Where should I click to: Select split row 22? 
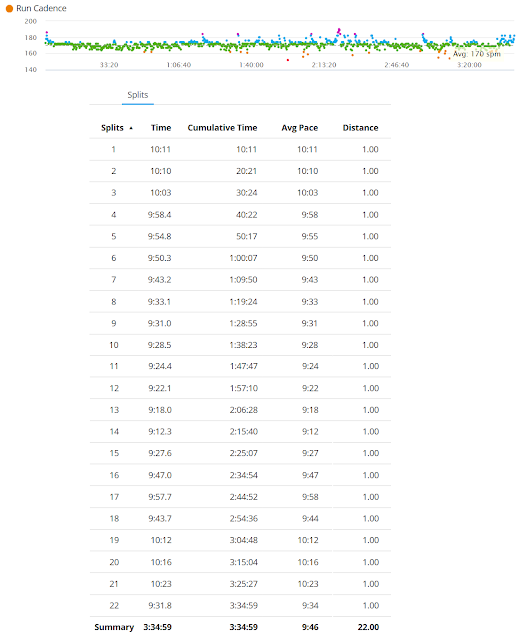[x=240, y=605]
